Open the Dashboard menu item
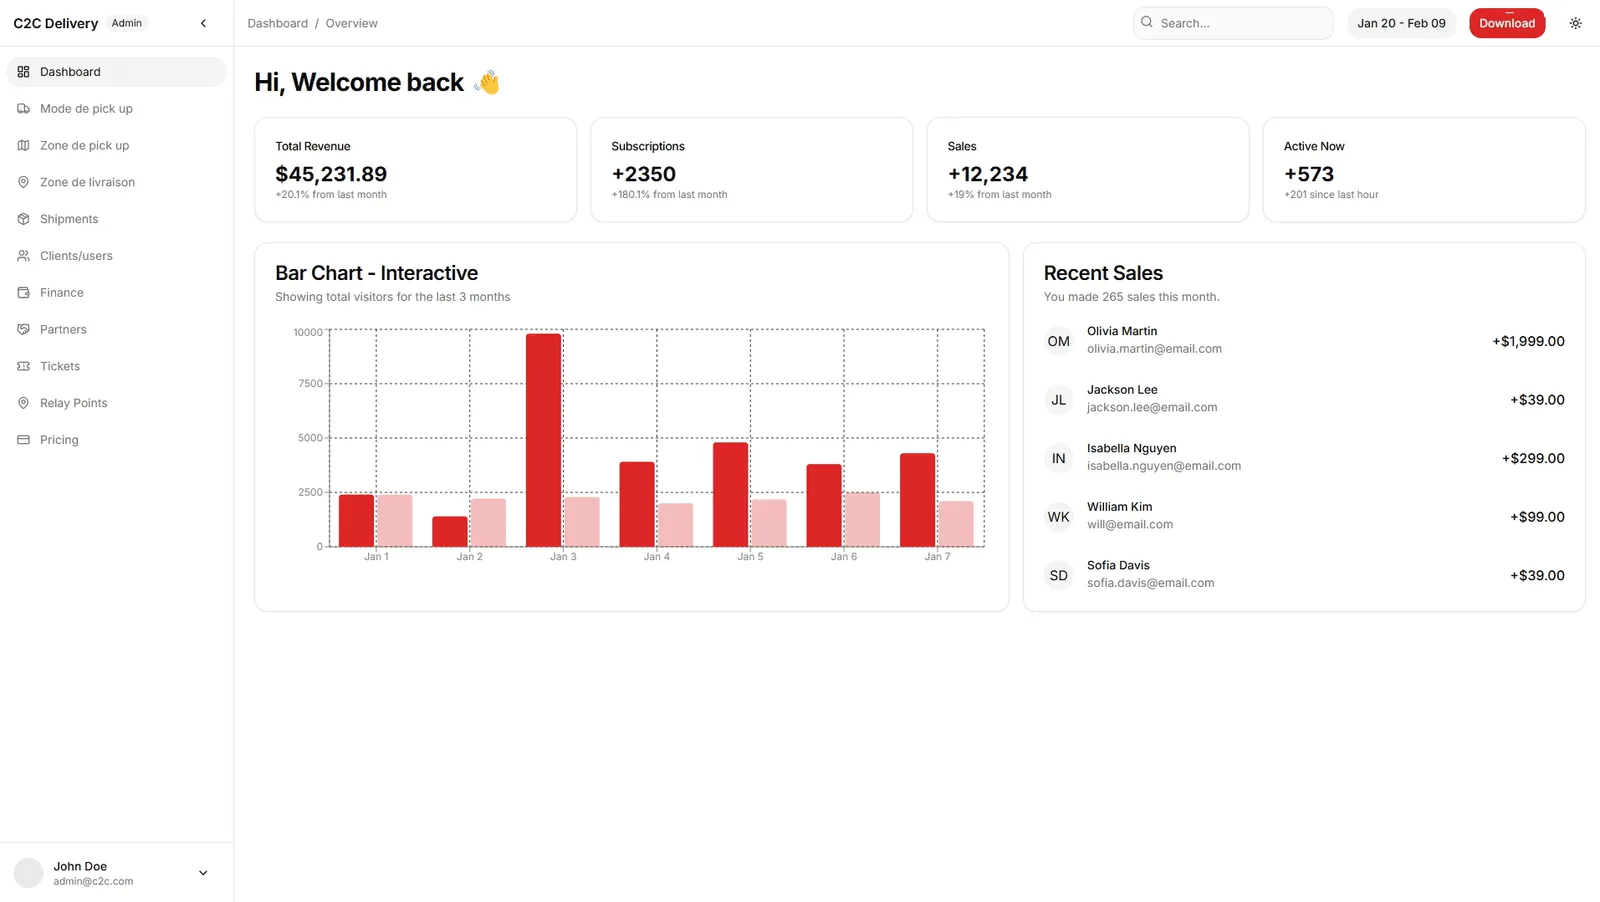 pyautogui.click(x=116, y=72)
